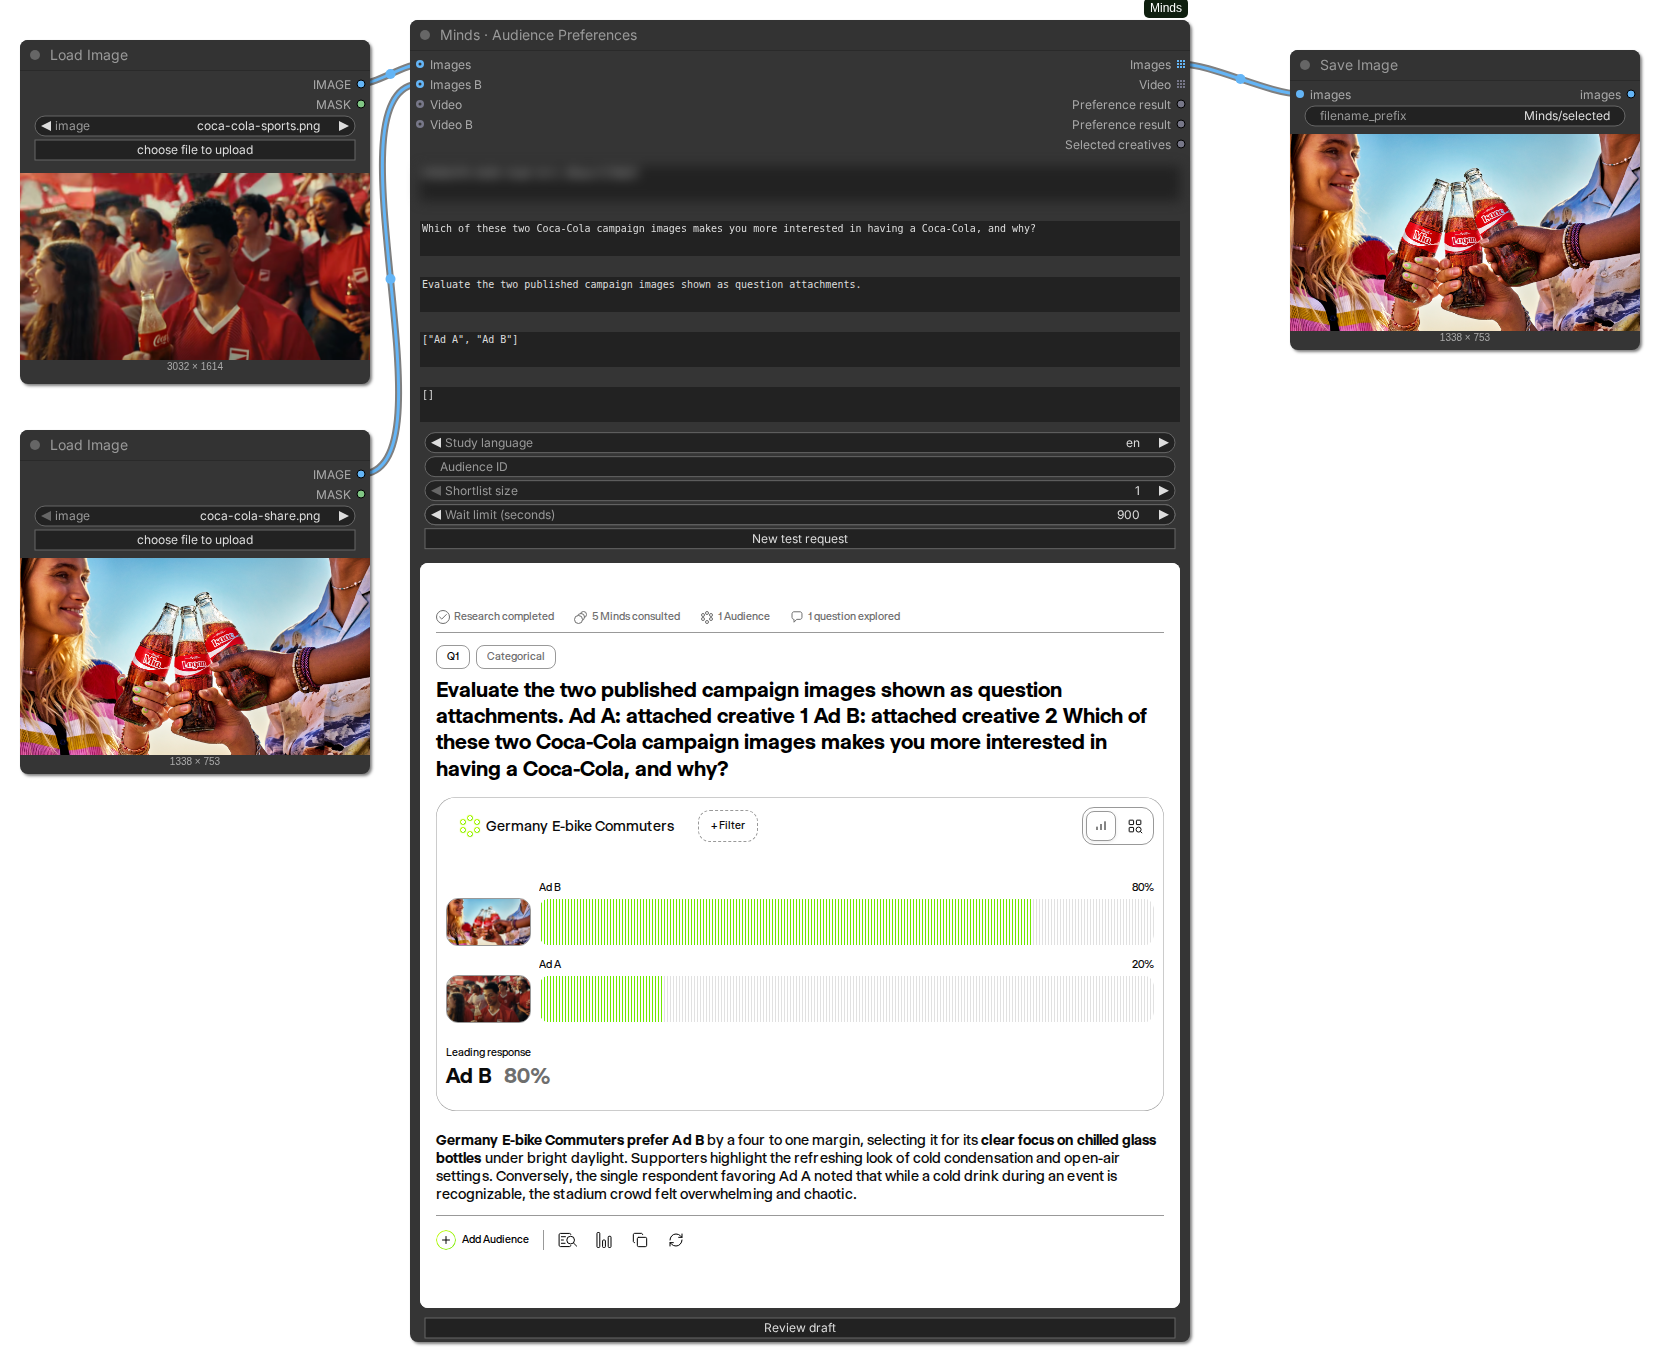
Task: Click the 1 Audience cluster icon
Action: [707, 617]
